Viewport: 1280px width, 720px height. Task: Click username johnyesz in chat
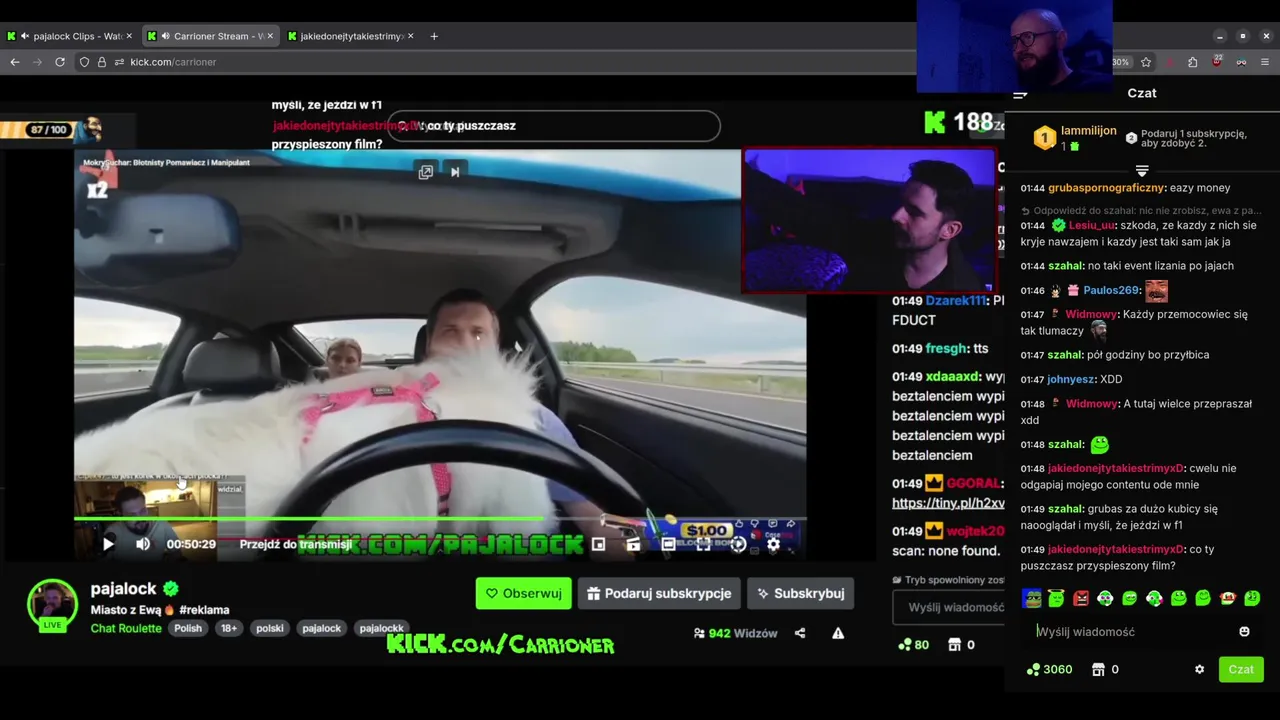tap(1072, 379)
